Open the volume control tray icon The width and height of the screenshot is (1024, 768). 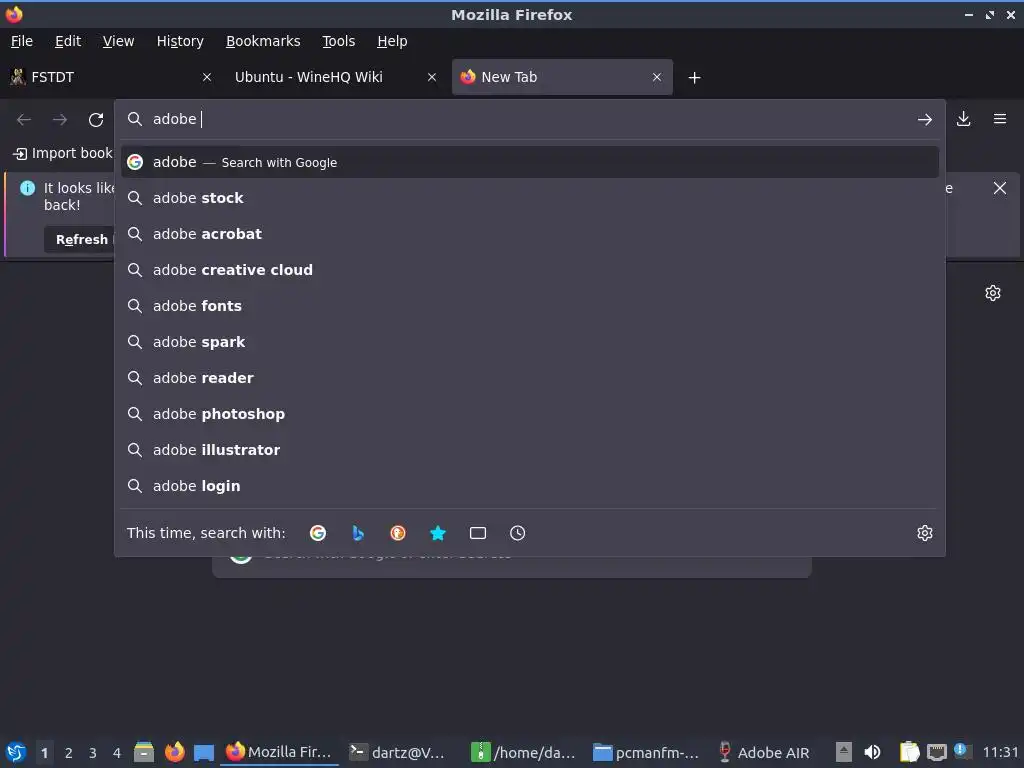(x=872, y=752)
